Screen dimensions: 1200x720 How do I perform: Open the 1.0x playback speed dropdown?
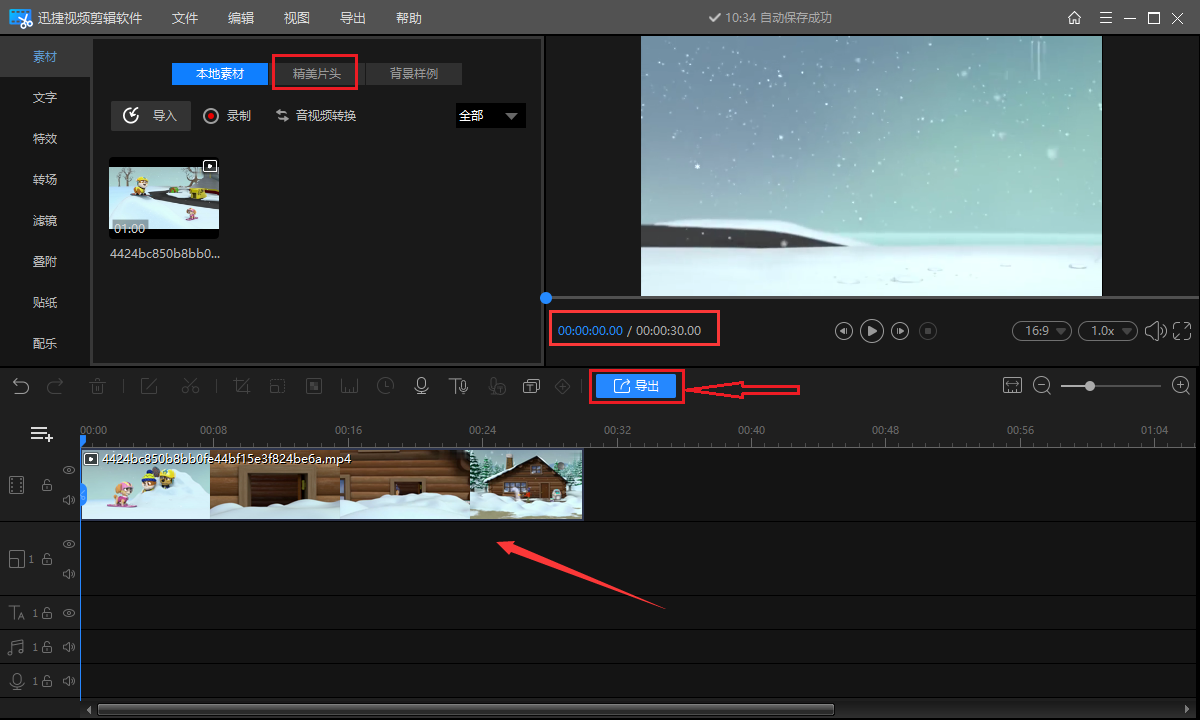tap(1108, 331)
